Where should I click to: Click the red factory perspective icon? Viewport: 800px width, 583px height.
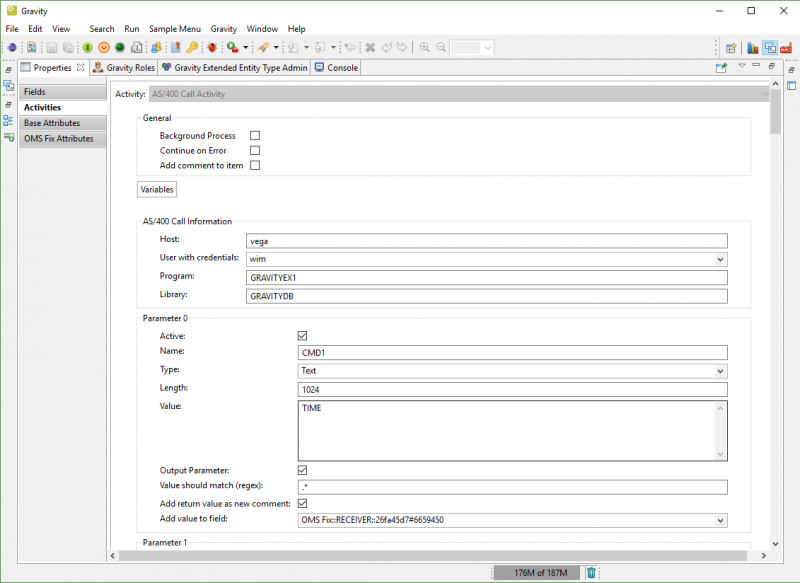tap(787, 47)
